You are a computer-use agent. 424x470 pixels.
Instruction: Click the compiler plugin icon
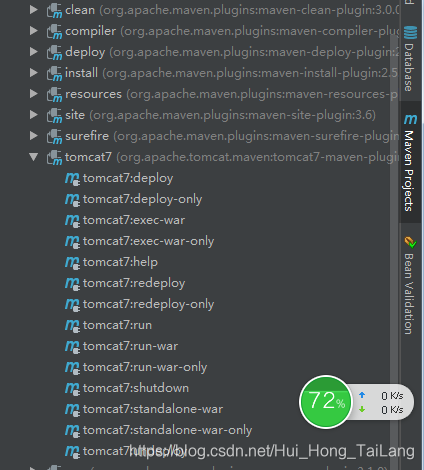point(54,31)
